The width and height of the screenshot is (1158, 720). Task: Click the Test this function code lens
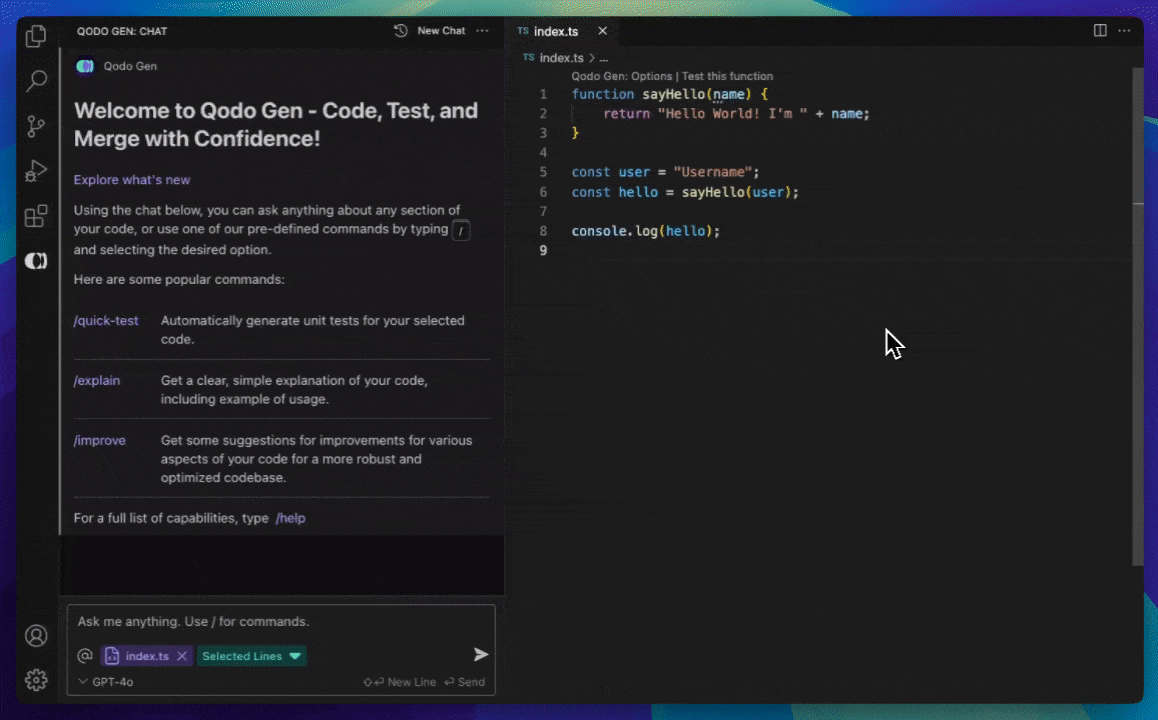[x=727, y=76]
